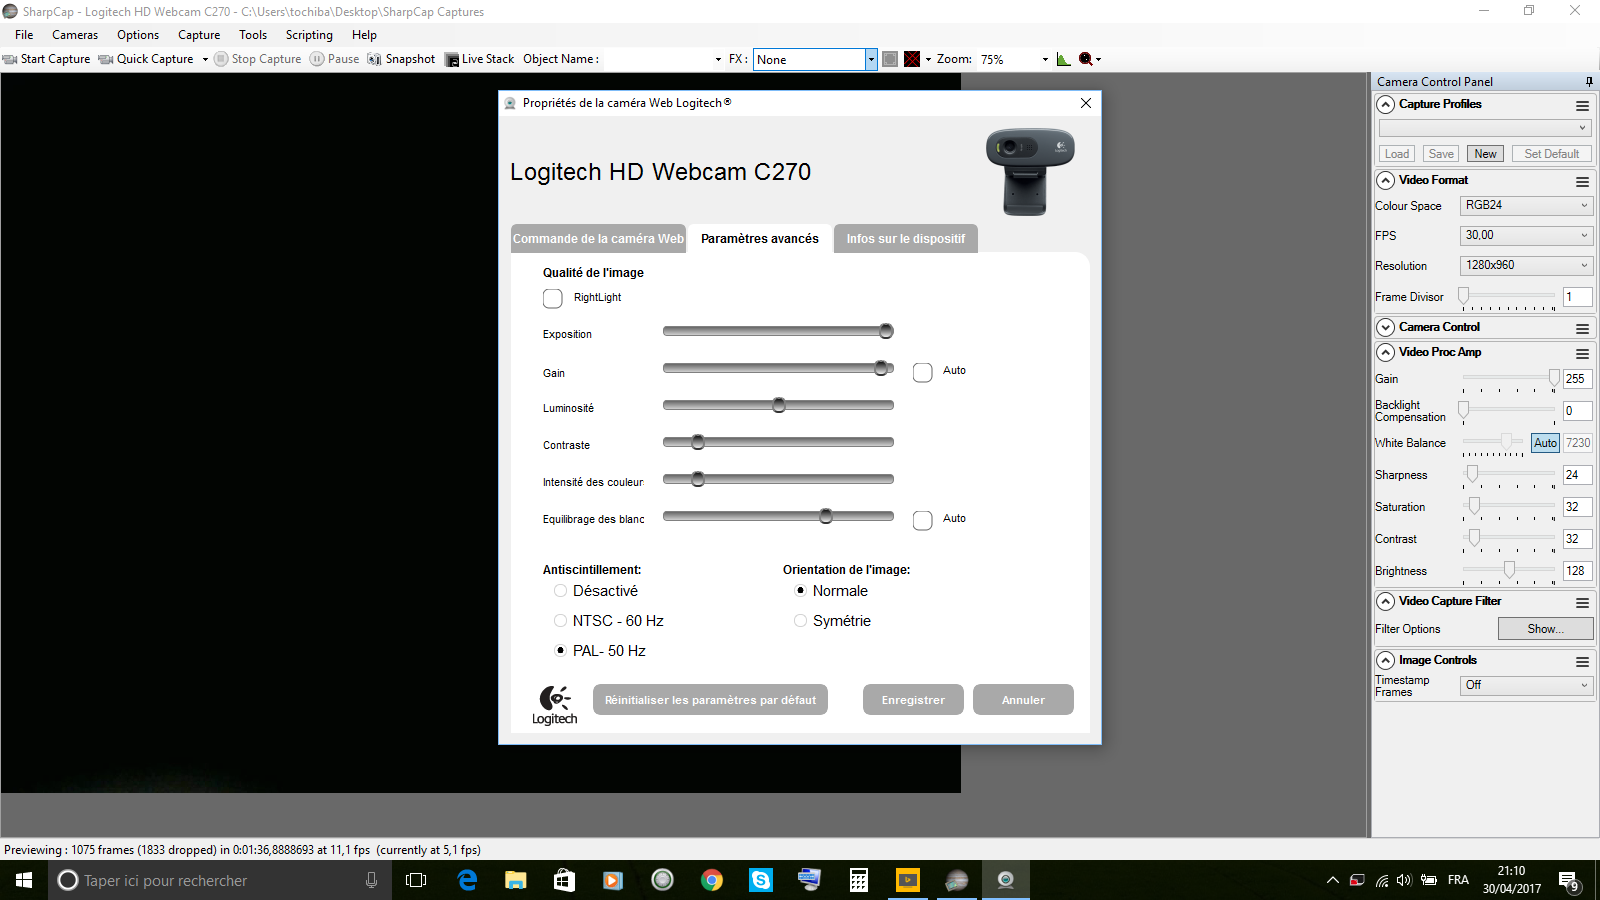Enable Auto for Gain in the dialog
Screen dimensions: 1600x900
click(x=923, y=372)
